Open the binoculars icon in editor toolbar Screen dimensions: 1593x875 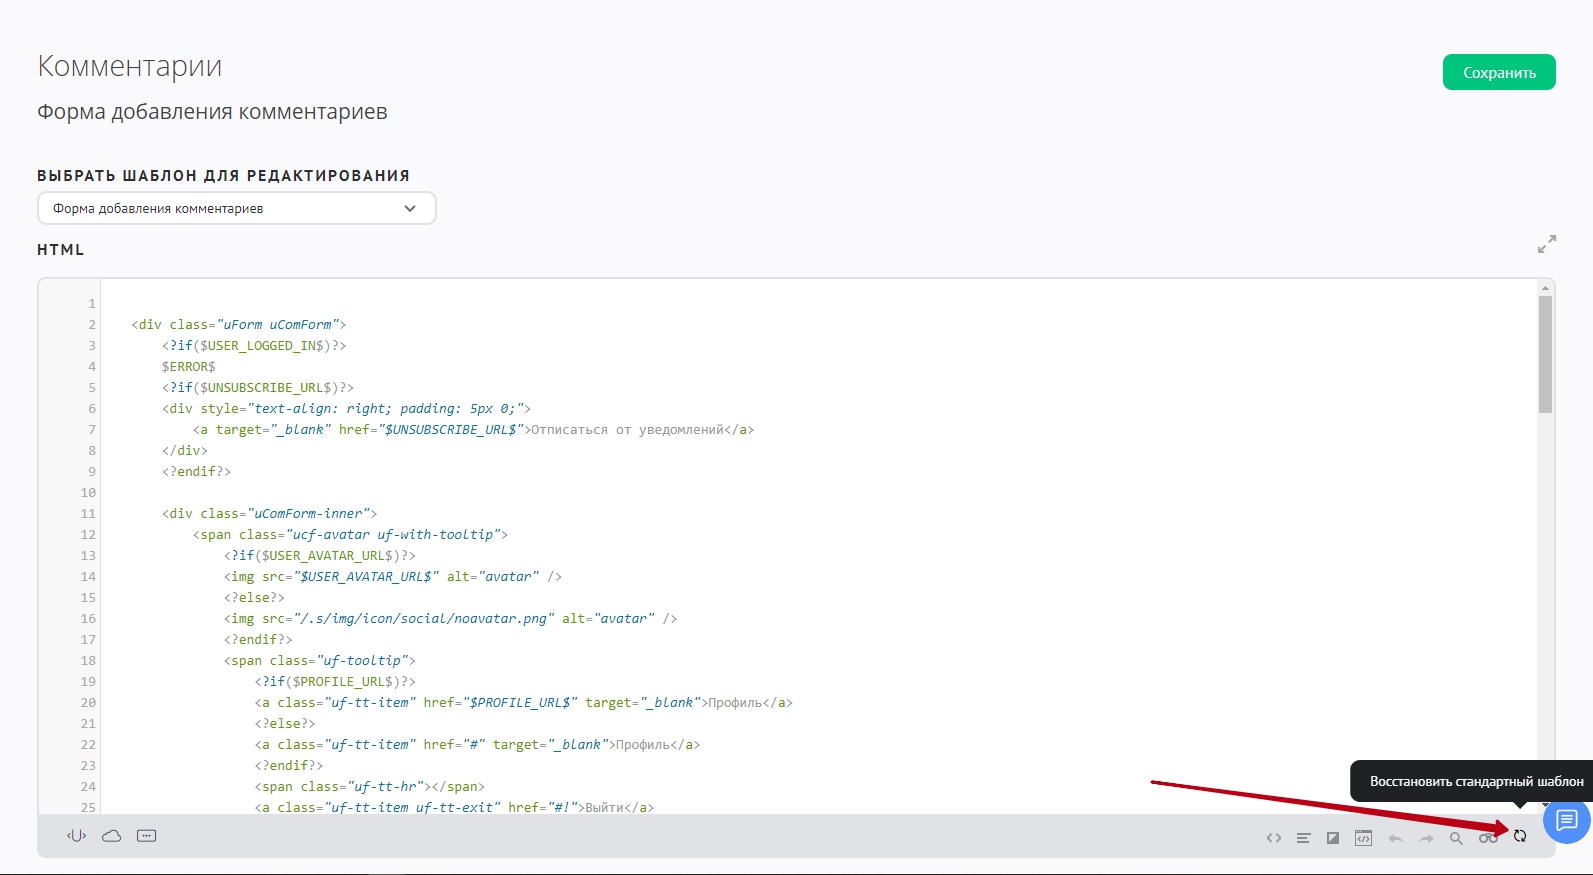(x=1488, y=838)
